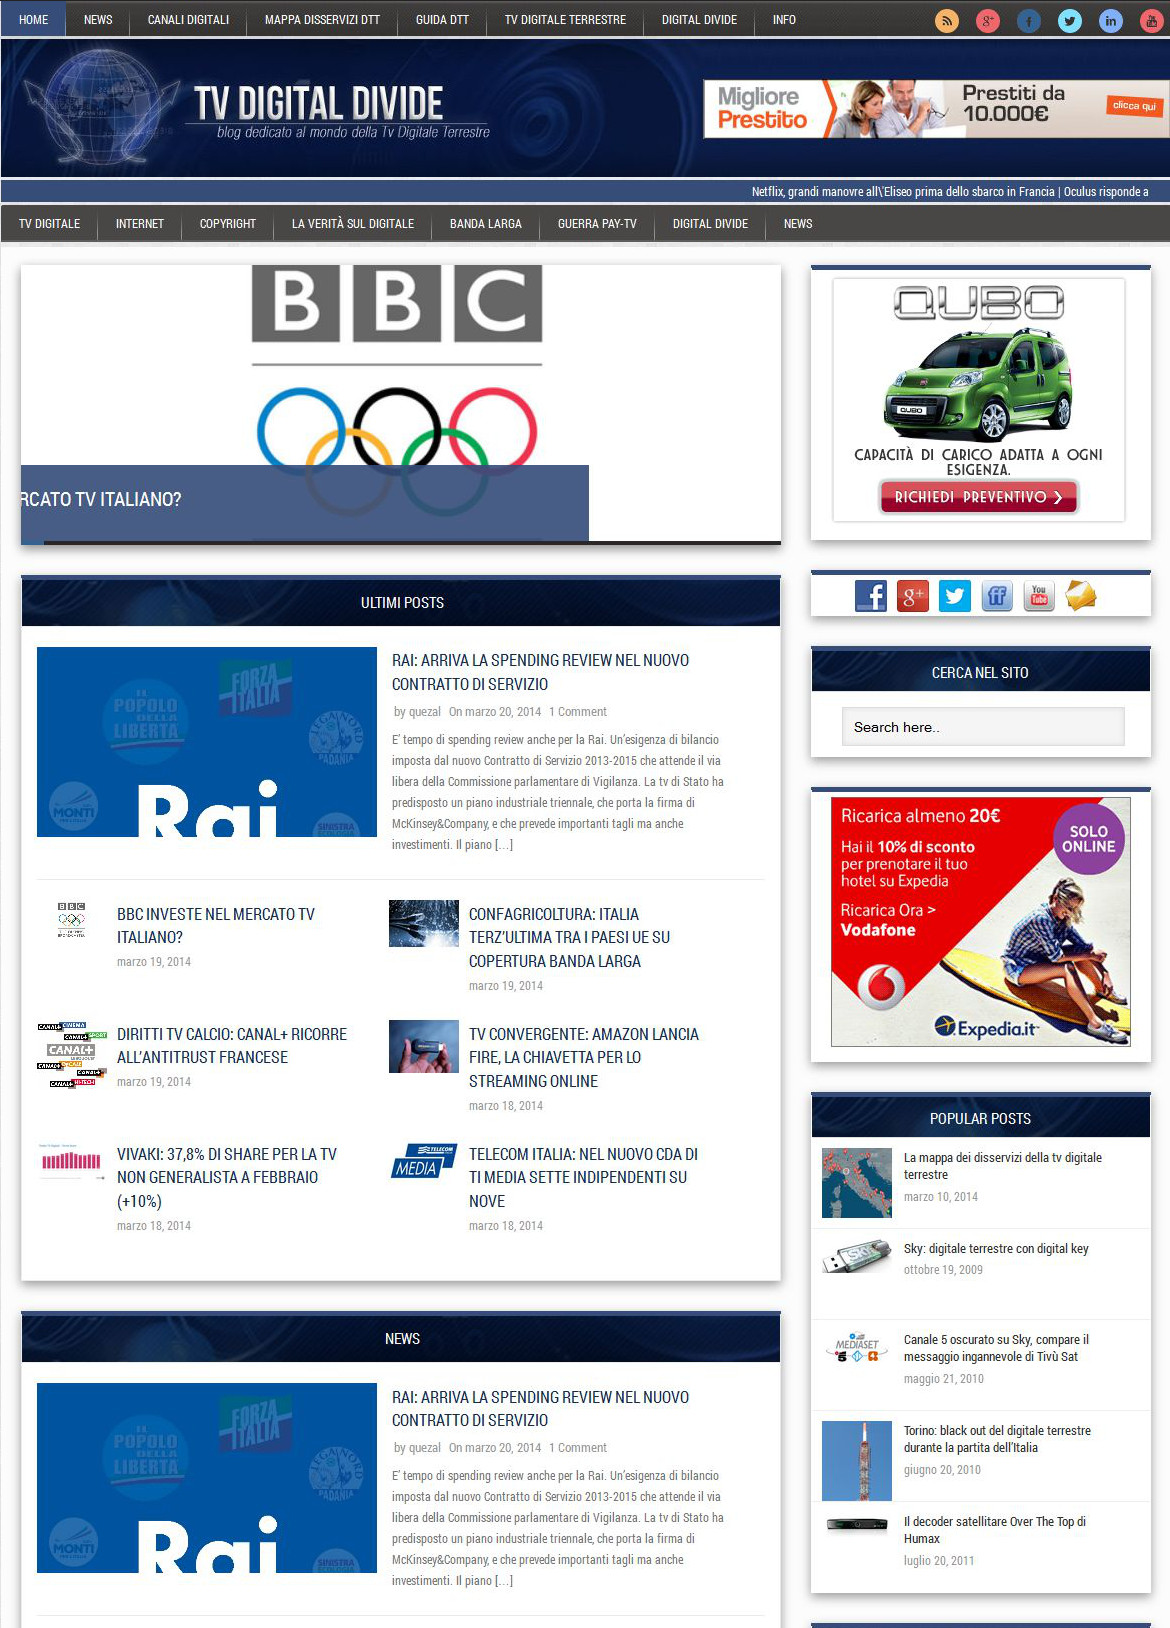Screen dimensions: 1170x1628
Task: Select LA VERITÀ SUL DIGITALE category
Action: pos(353,224)
